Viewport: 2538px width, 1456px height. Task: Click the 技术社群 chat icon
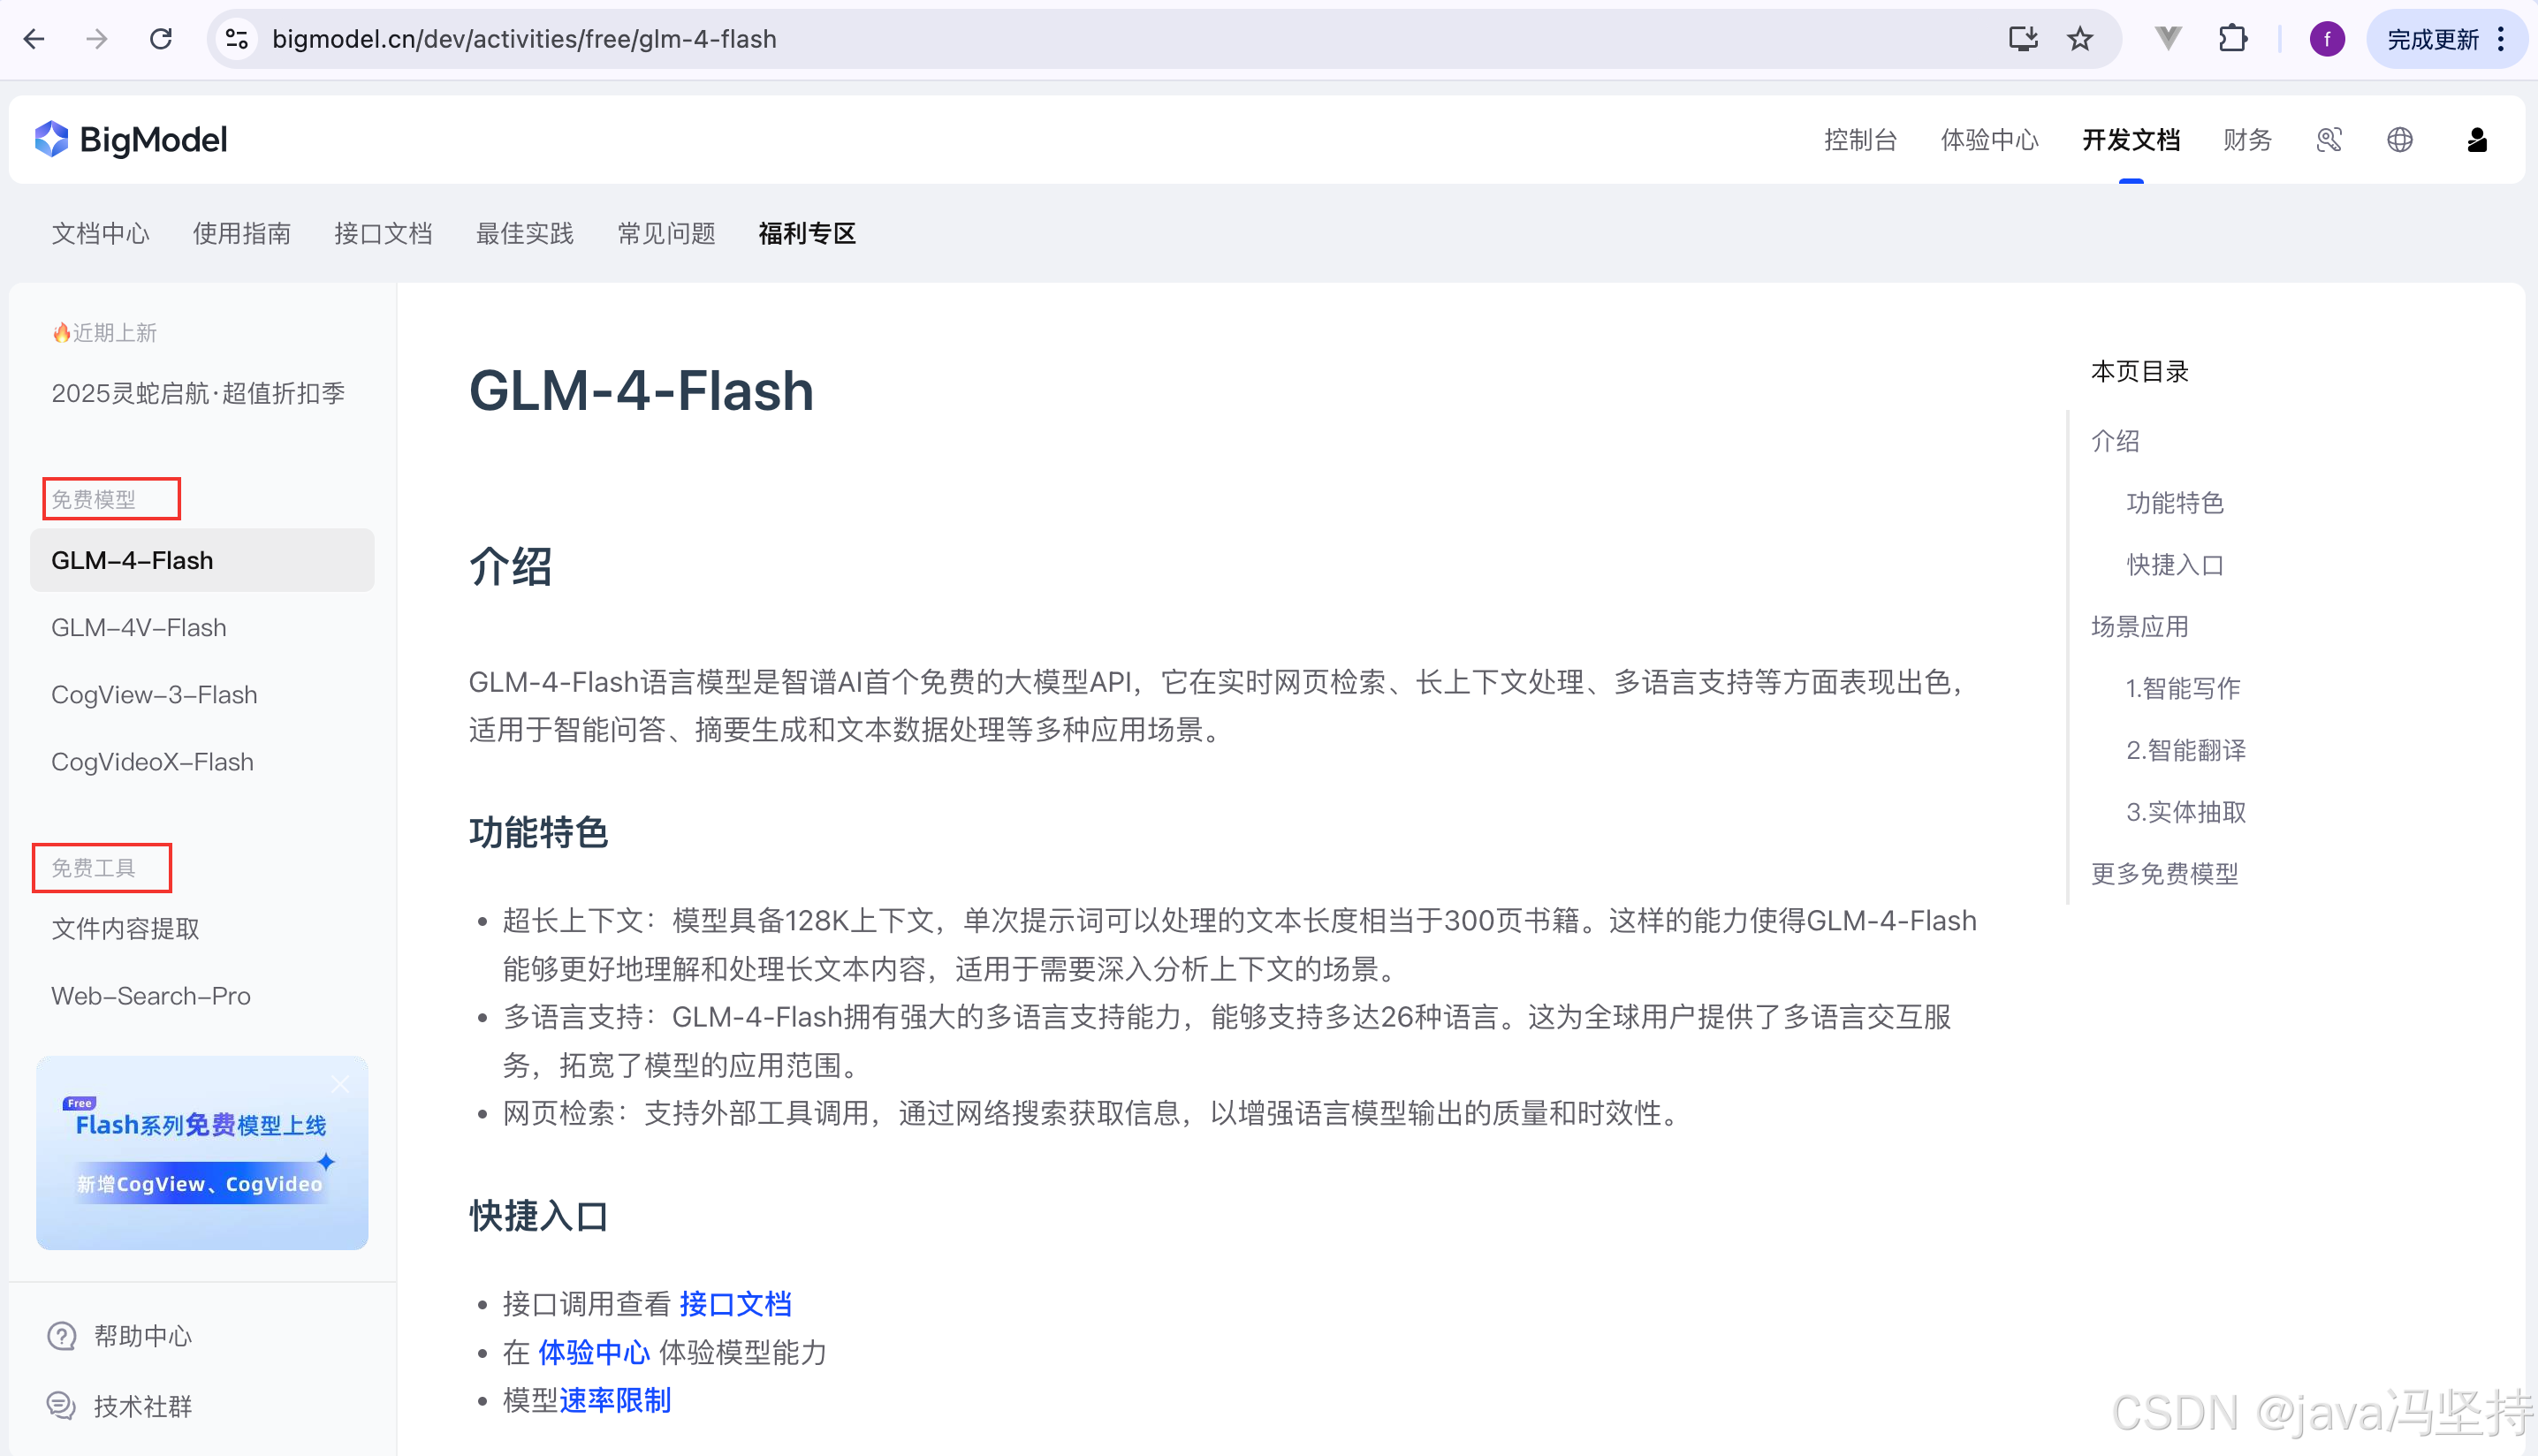click(62, 1406)
